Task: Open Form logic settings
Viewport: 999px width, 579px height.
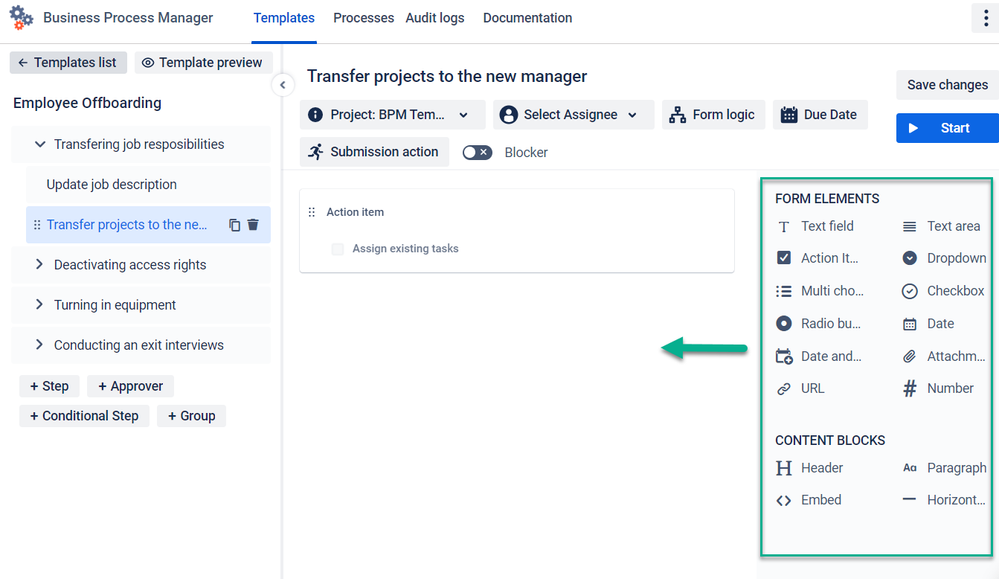Action: [x=714, y=115]
